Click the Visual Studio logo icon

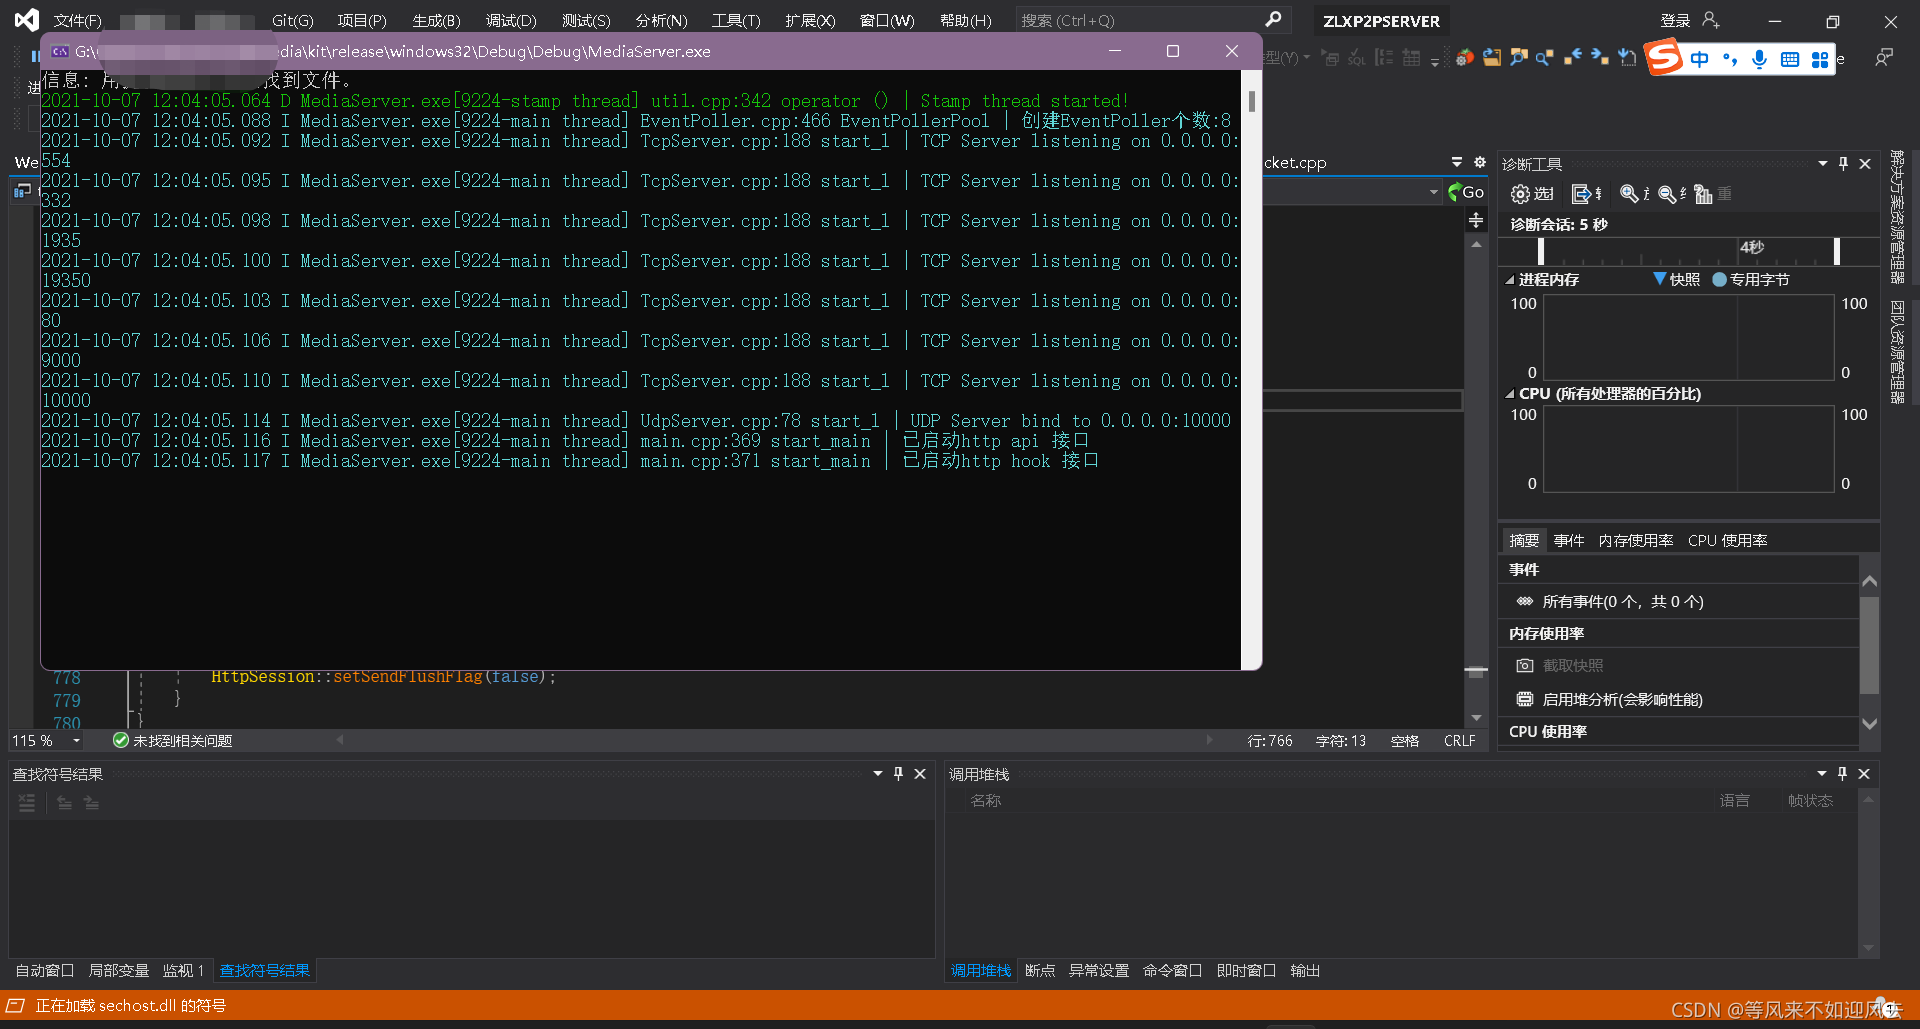tap(27, 20)
